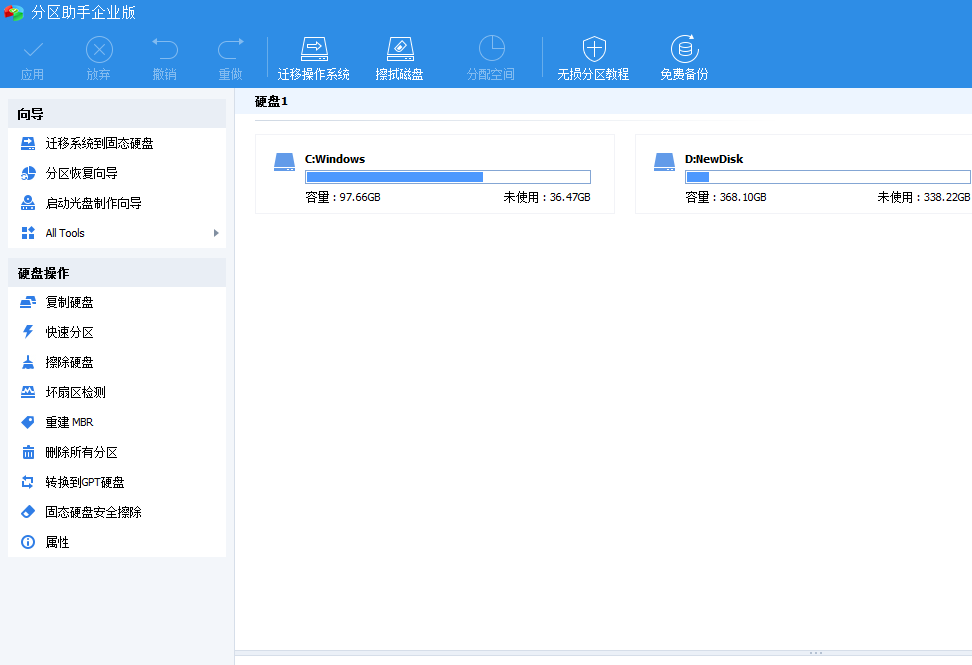This screenshot has height=665, width=972.
Task: Click the 应用 (Apply) toolbar icon
Action: tap(32, 50)
